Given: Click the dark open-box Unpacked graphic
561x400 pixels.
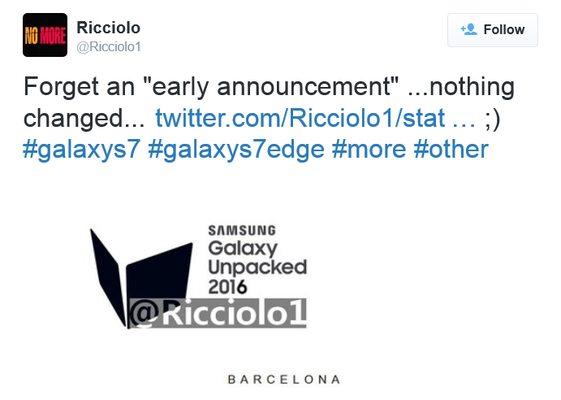Looking at the screenshot, I should (141, 278).
